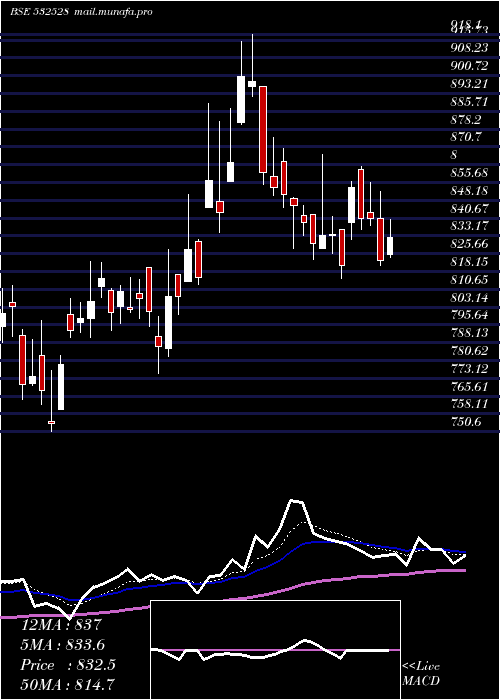Select the 833.17 price axis label
This screenshot has height=700, width=500.
468,226
